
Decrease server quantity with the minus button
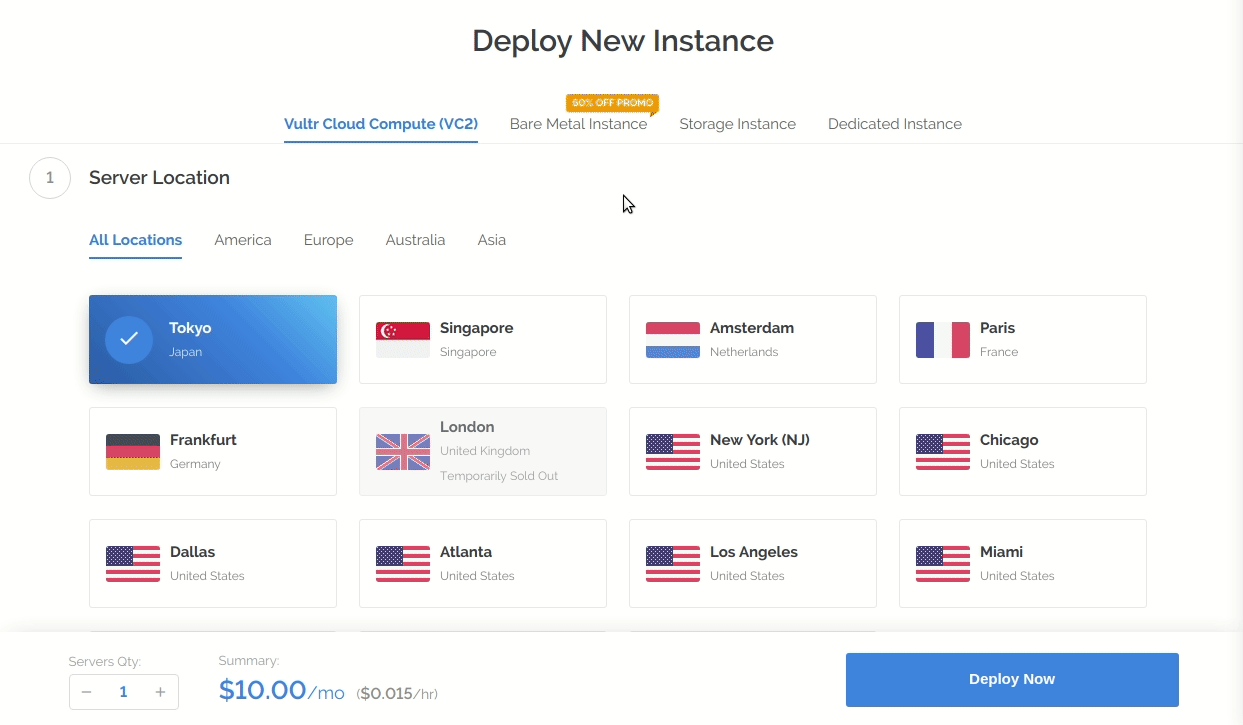(x=87, y=692)
